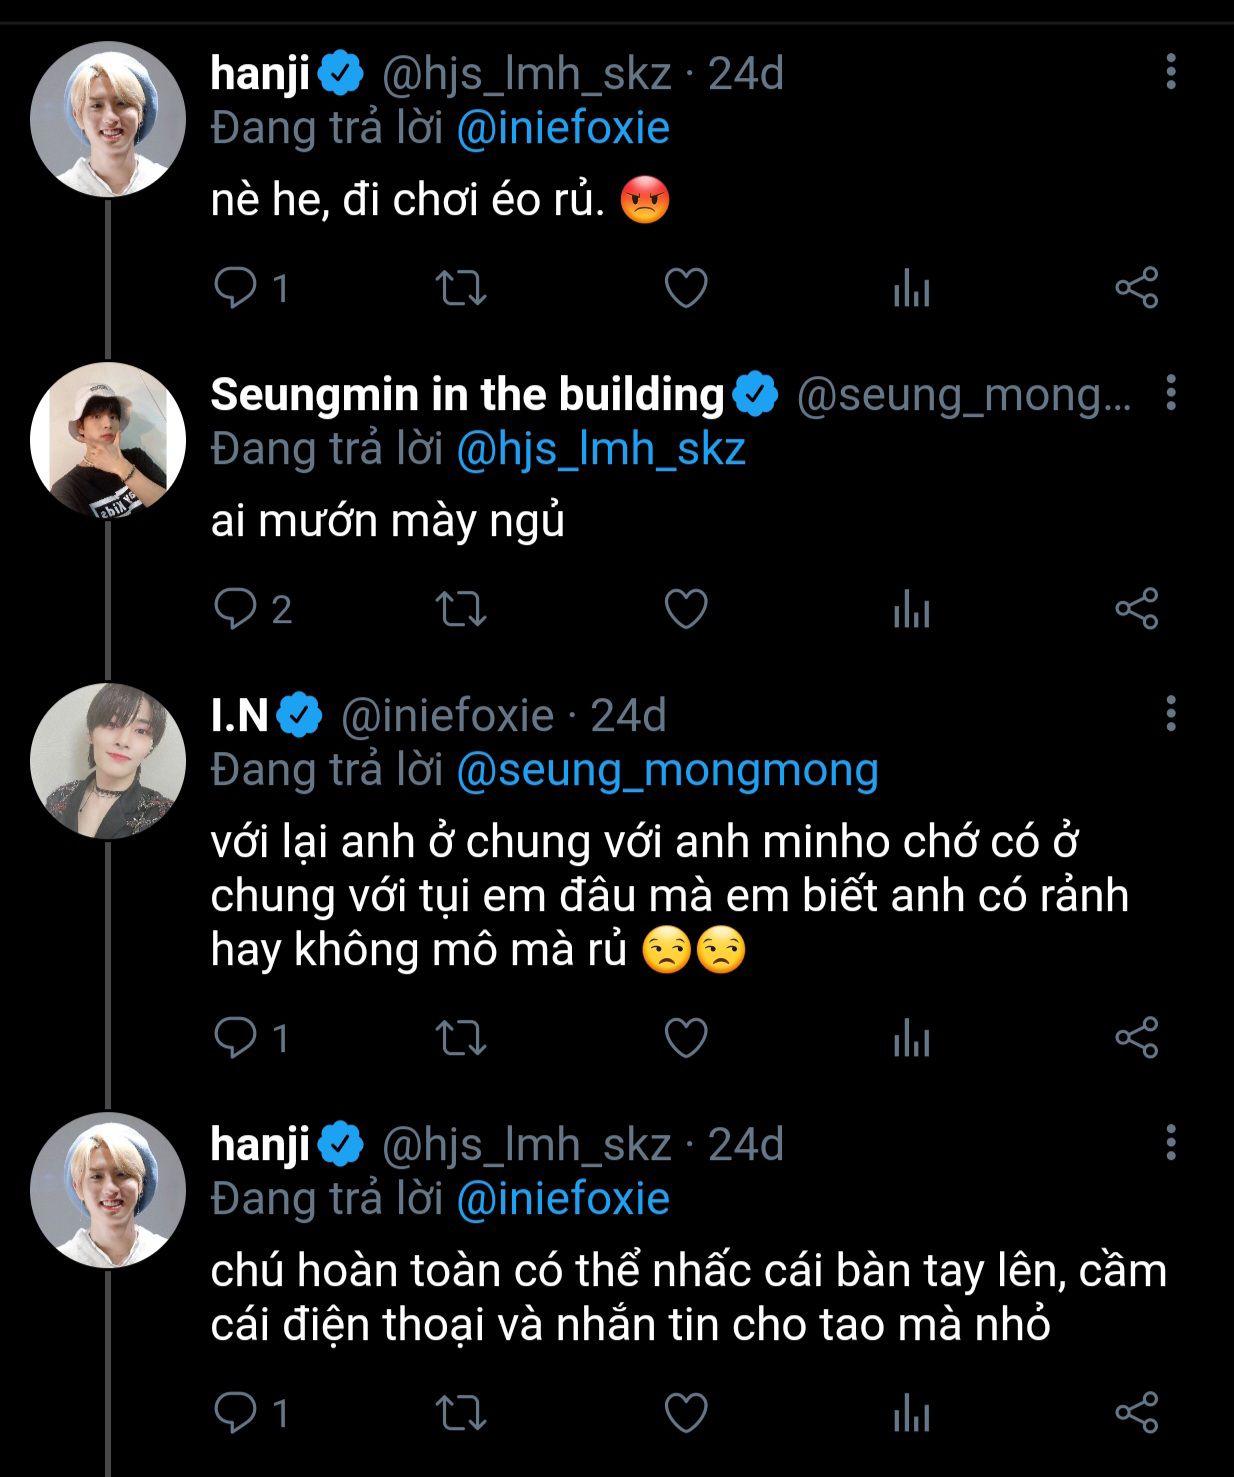Open more options menu on Seungmin's tweet
This screenshot has width=1234, height=1477.
pyautogui.click(x=1171, y=394)
